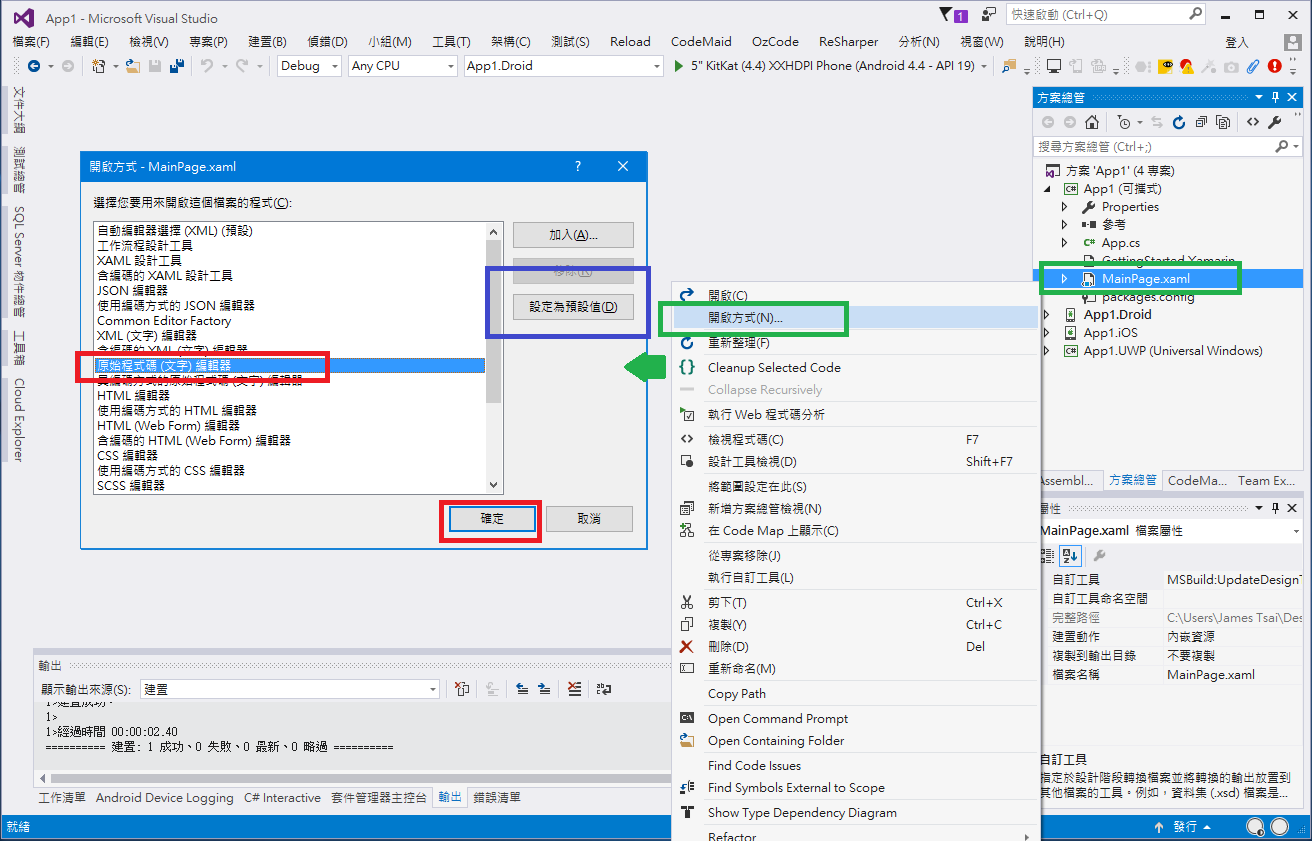Toggle word wrap icon in output panel
The width and height of the screenshot is (1312, 841).
[x=604, y=689]
